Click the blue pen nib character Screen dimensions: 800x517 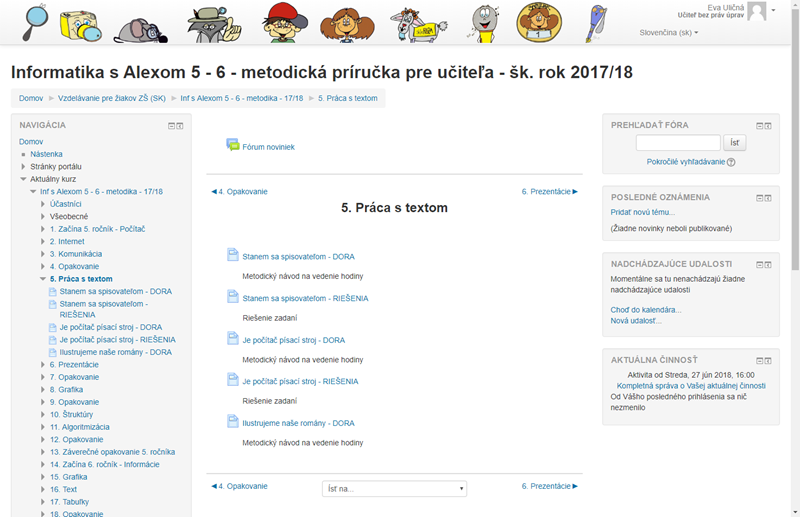596,23
